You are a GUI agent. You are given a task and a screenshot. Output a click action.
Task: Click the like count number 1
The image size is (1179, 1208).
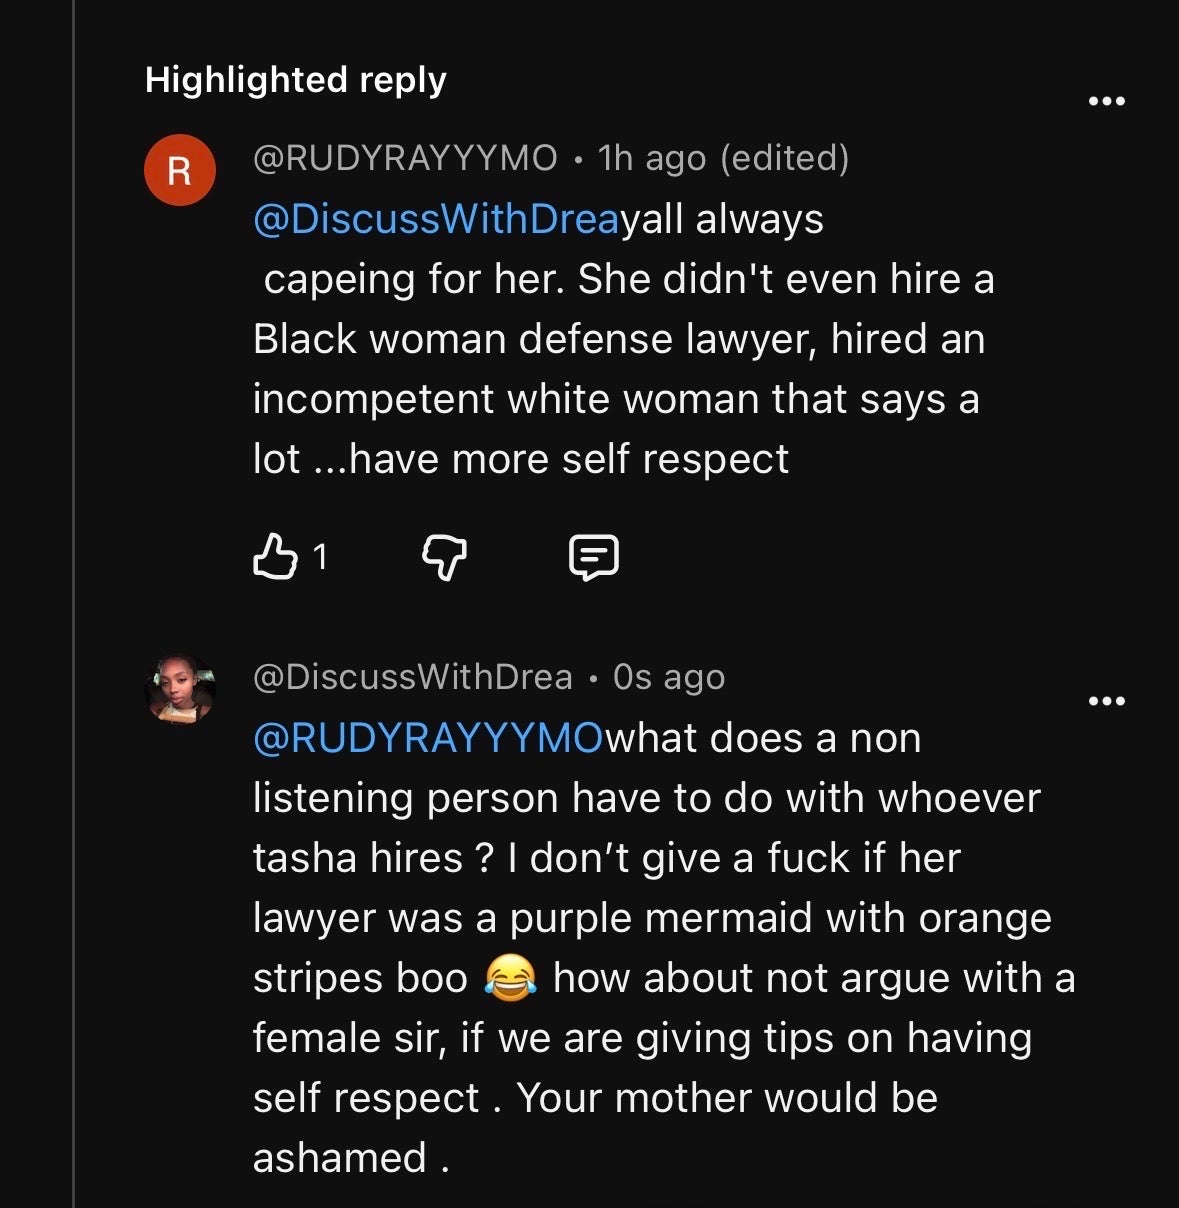click(x=320, y=557)
